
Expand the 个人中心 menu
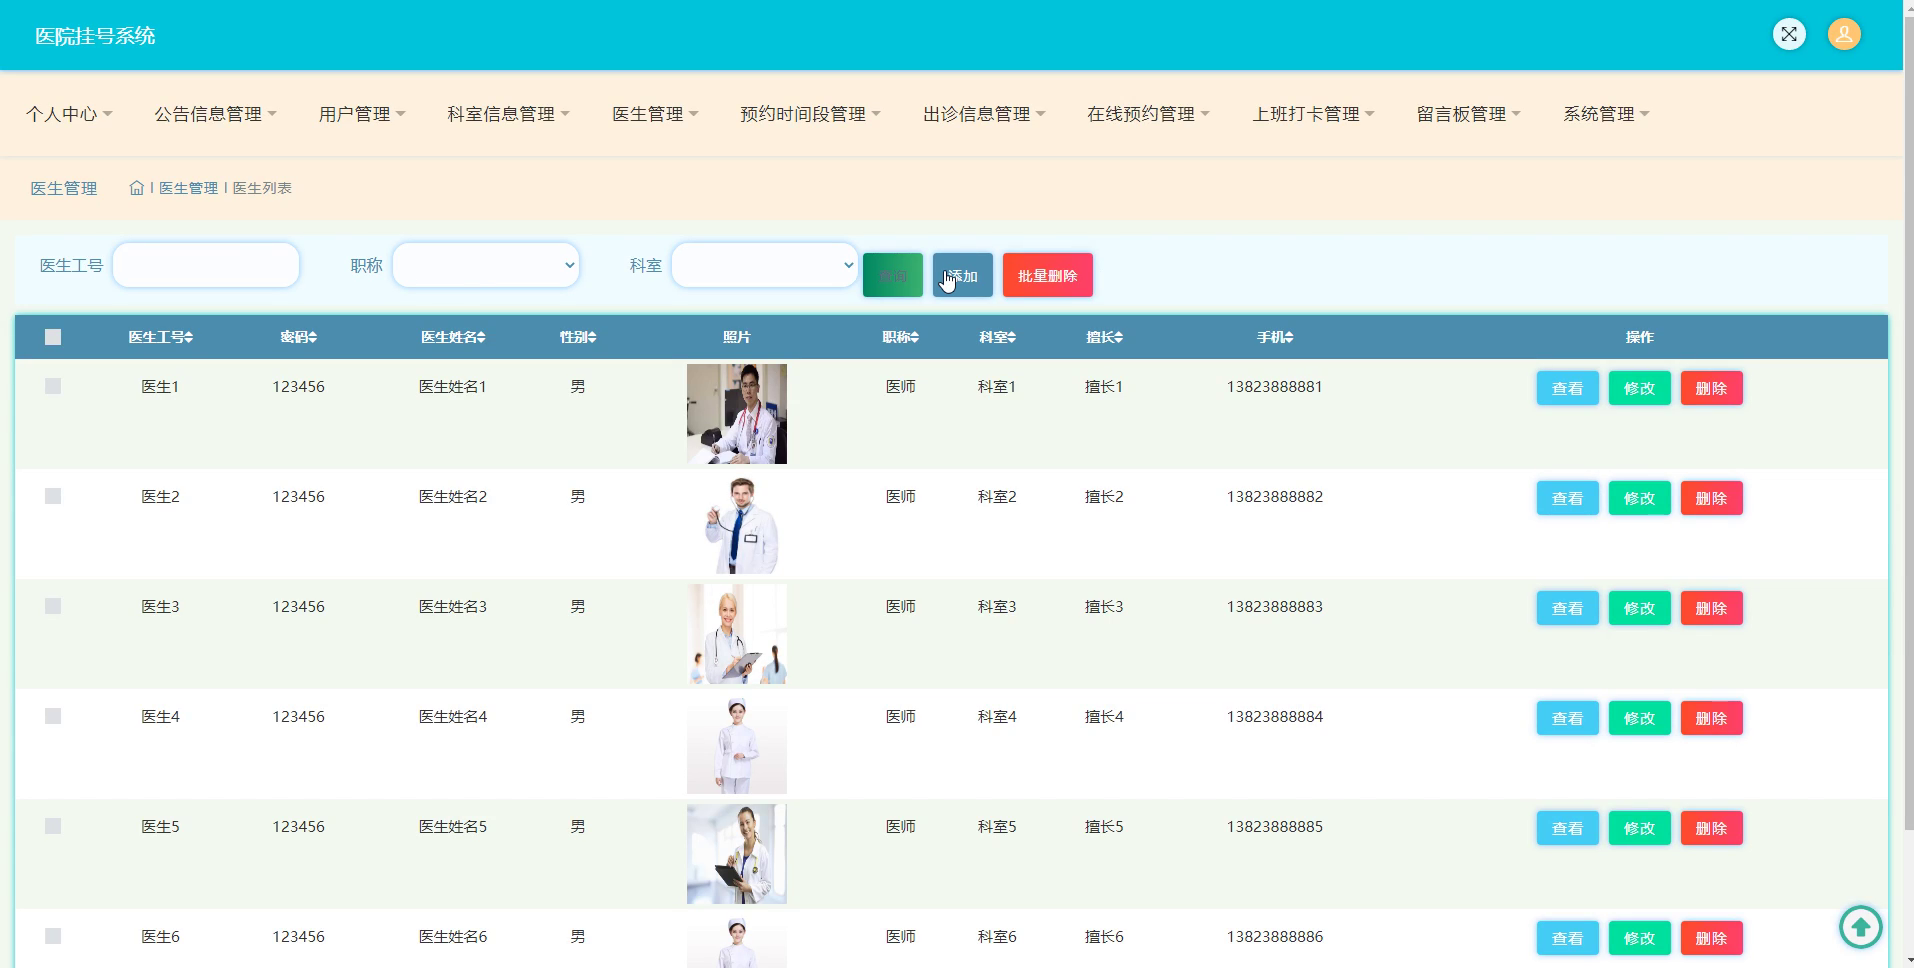click(69, 114)
